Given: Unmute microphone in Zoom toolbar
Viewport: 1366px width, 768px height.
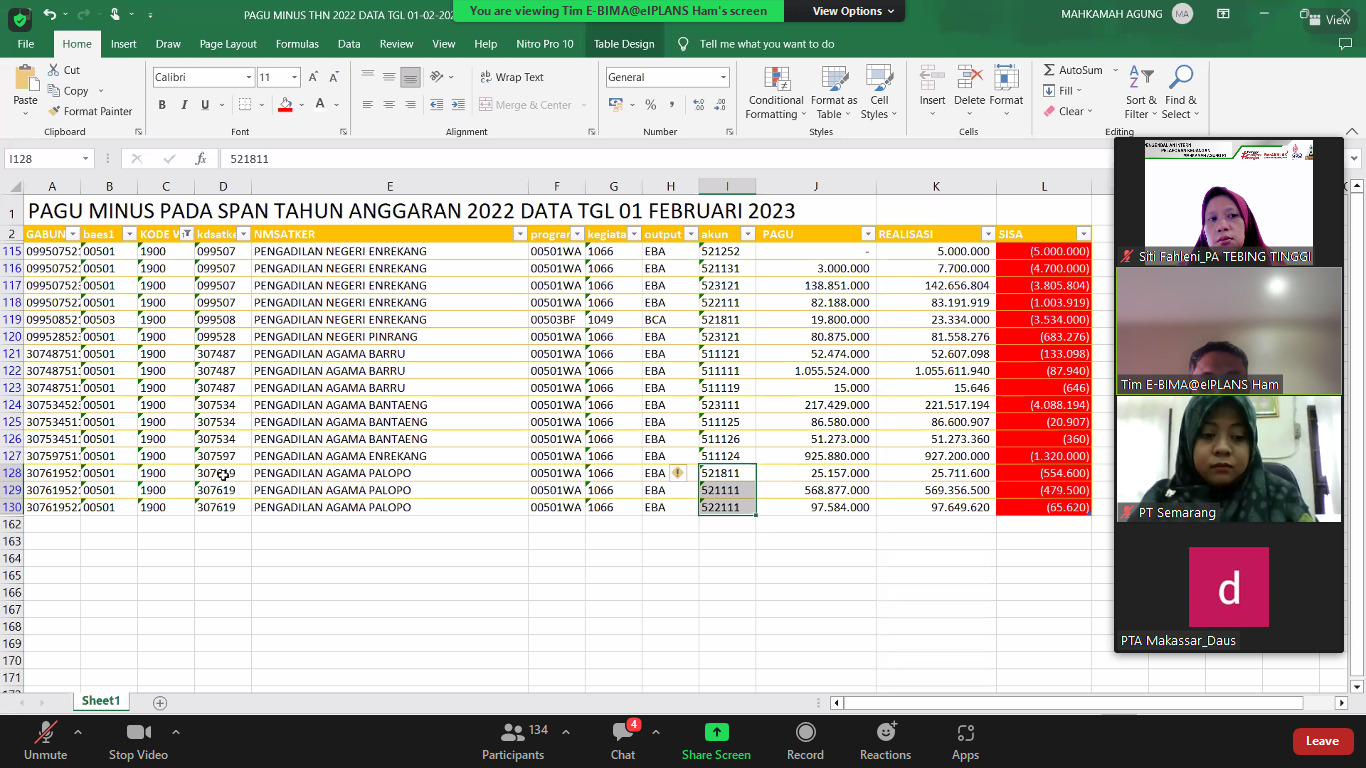Looking at the screenshot, I should click(x=45, y=741).
